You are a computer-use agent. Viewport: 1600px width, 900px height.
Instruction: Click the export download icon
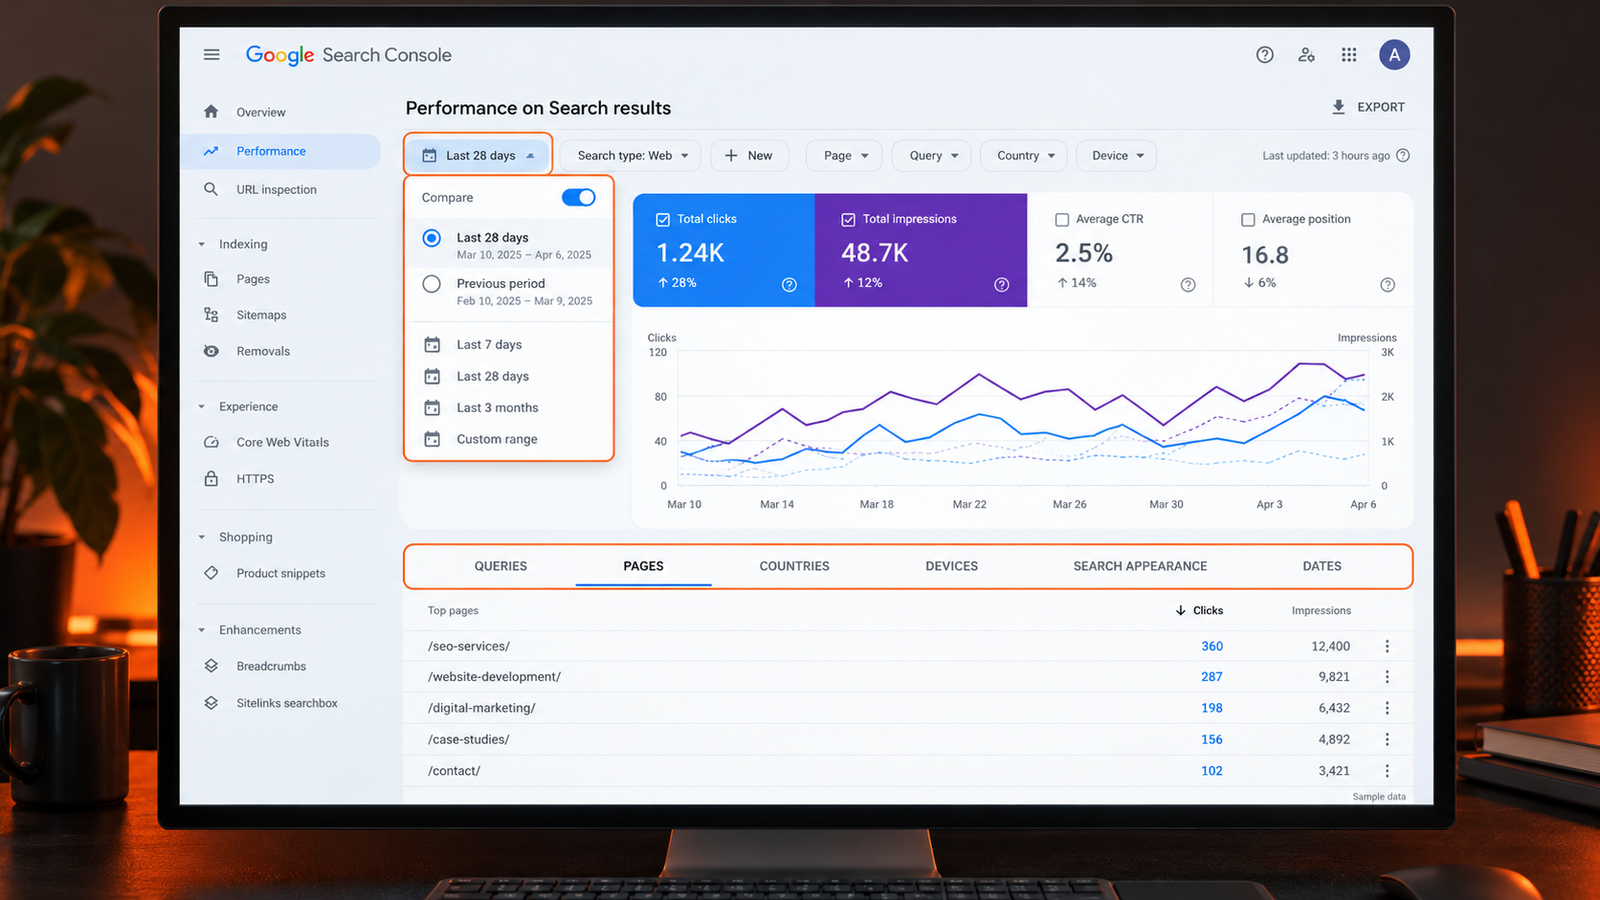coord(1338,107)
